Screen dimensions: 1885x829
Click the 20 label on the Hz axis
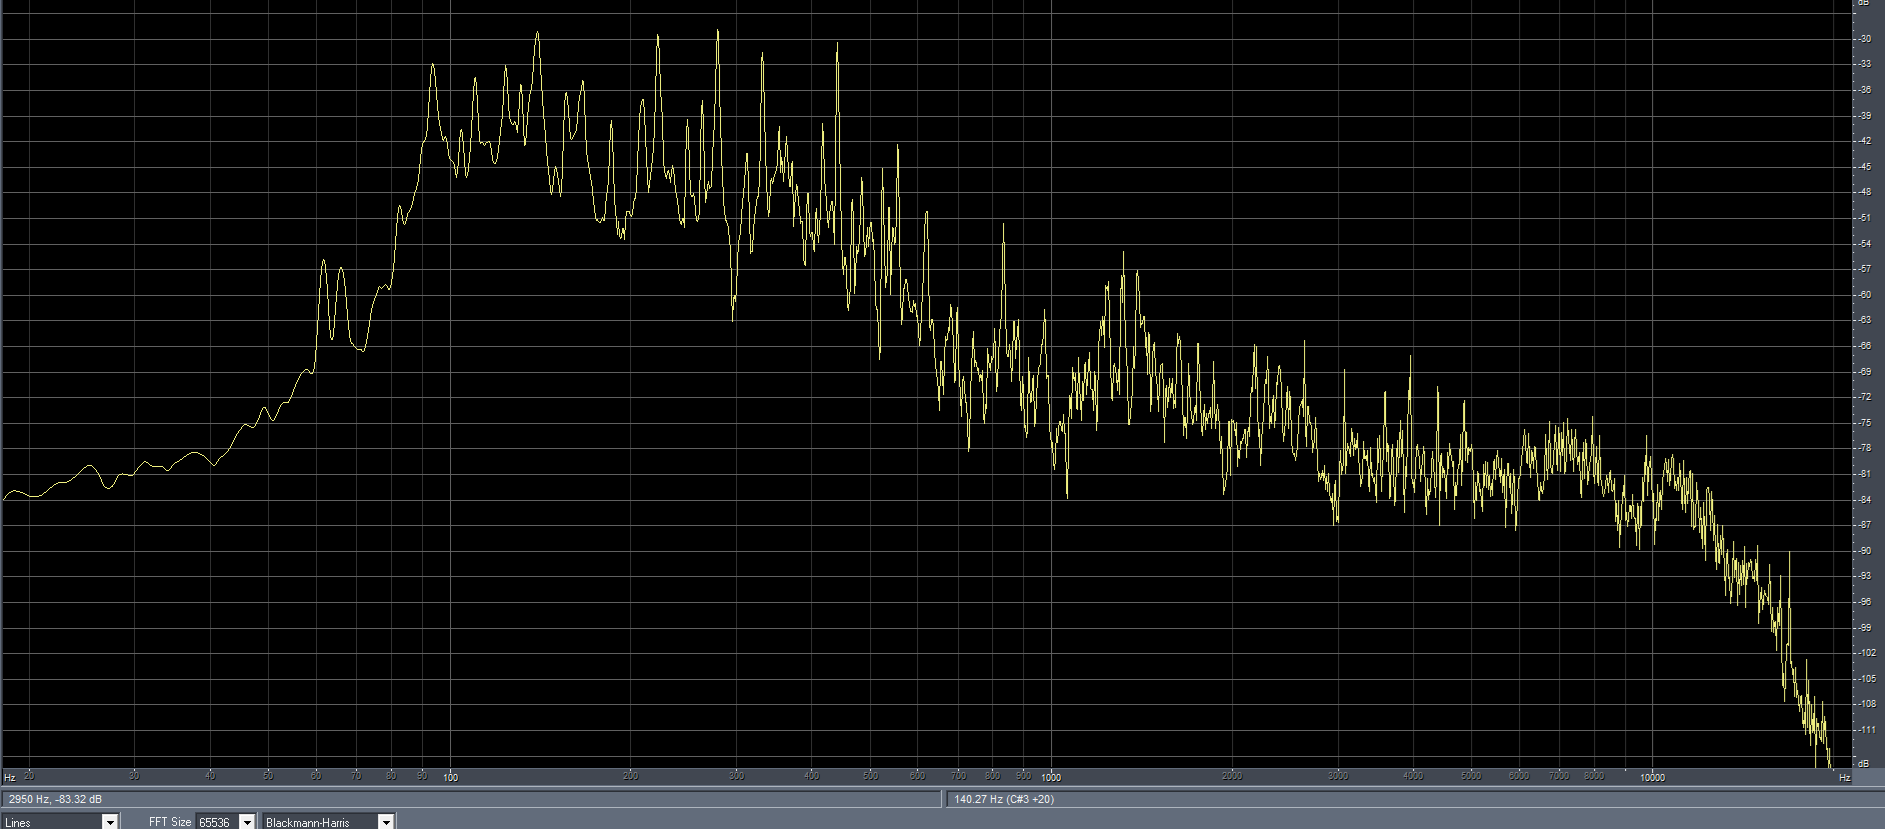(x=29, y=776)
